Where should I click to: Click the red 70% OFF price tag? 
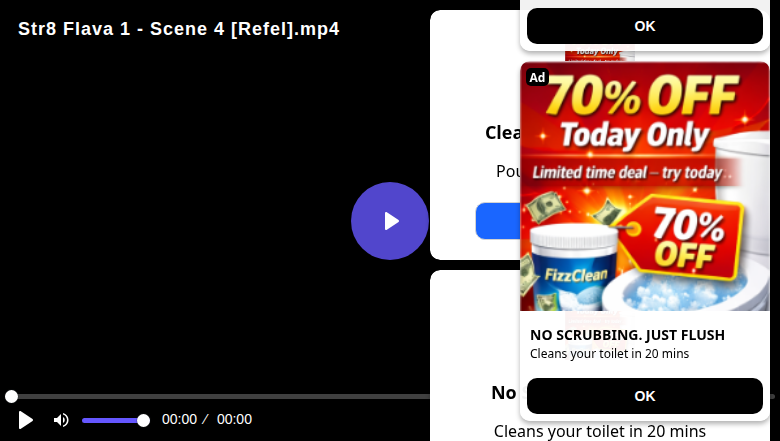pyautogui.click(x=684, y=238)
